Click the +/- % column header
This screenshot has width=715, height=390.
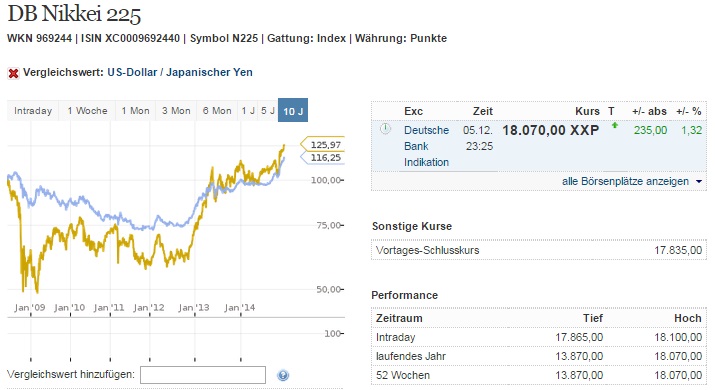tap(689, 111)
